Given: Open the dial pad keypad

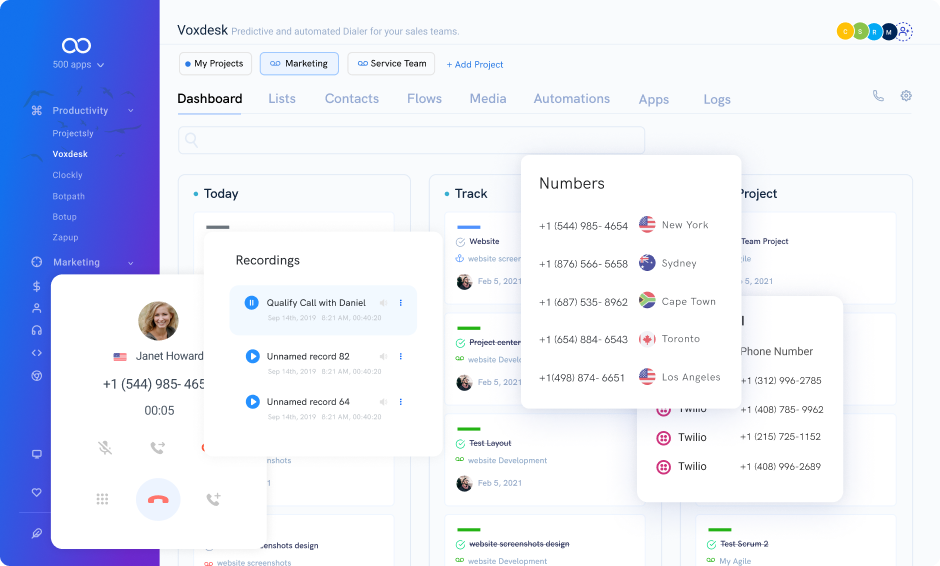Looking at the screenshot, I should pos(102,499).
